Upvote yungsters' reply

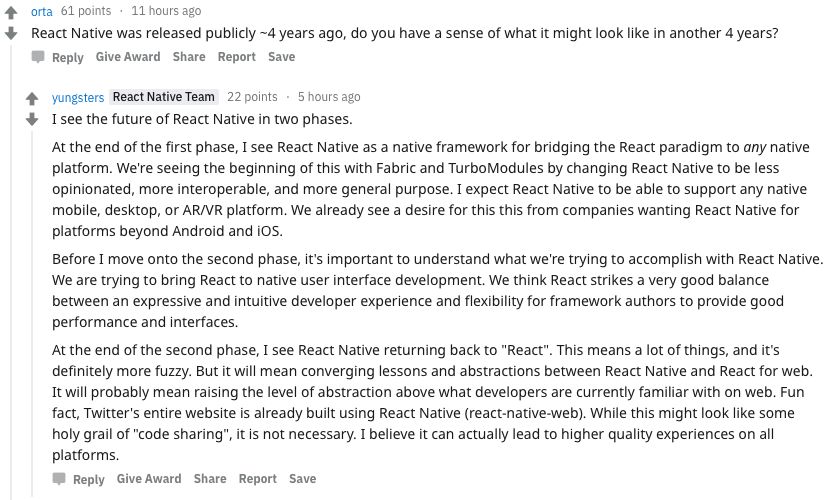pyautogui.click(x=32, y=99)
